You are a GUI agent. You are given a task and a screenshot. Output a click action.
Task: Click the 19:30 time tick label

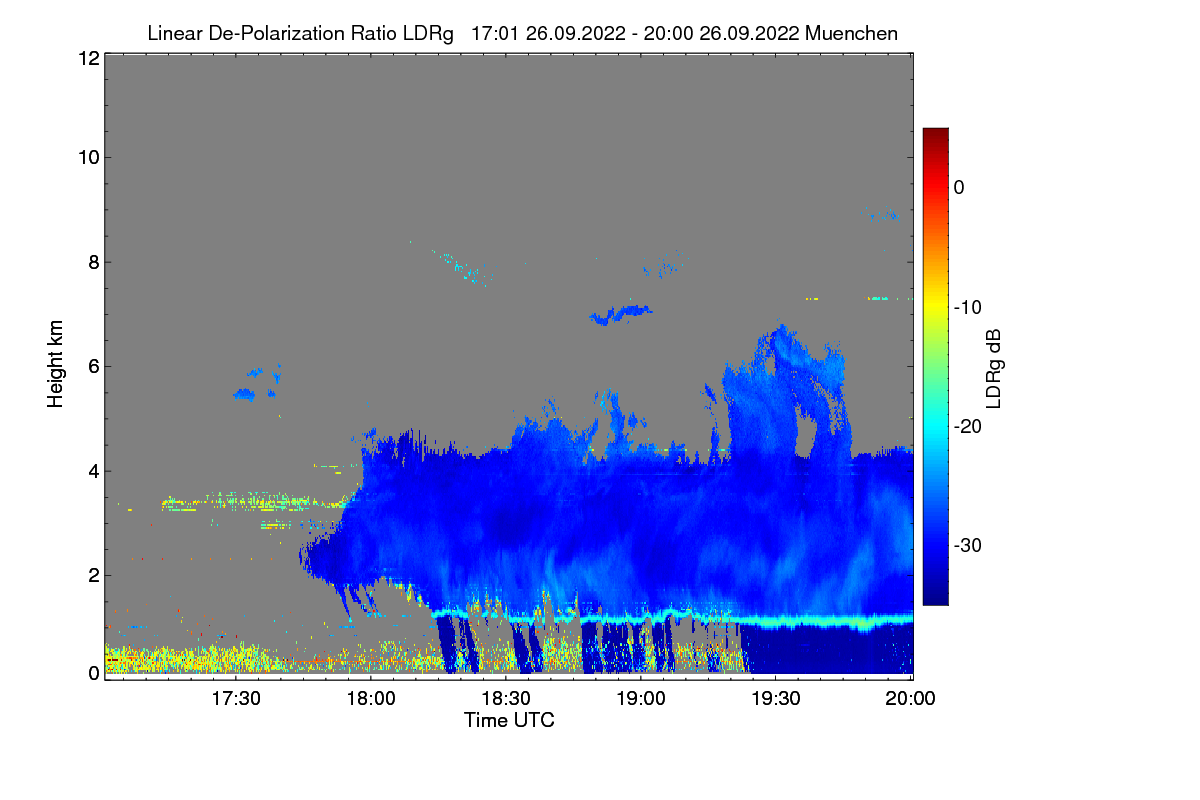click(x=776, y=700)
